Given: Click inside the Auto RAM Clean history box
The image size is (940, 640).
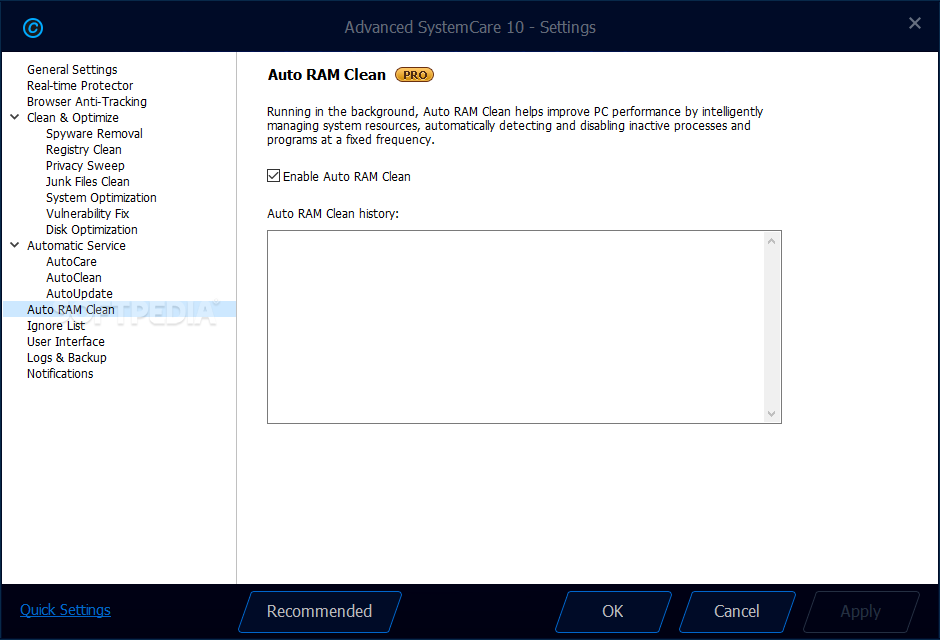Looking at the screenshot, I should point(516,327).
